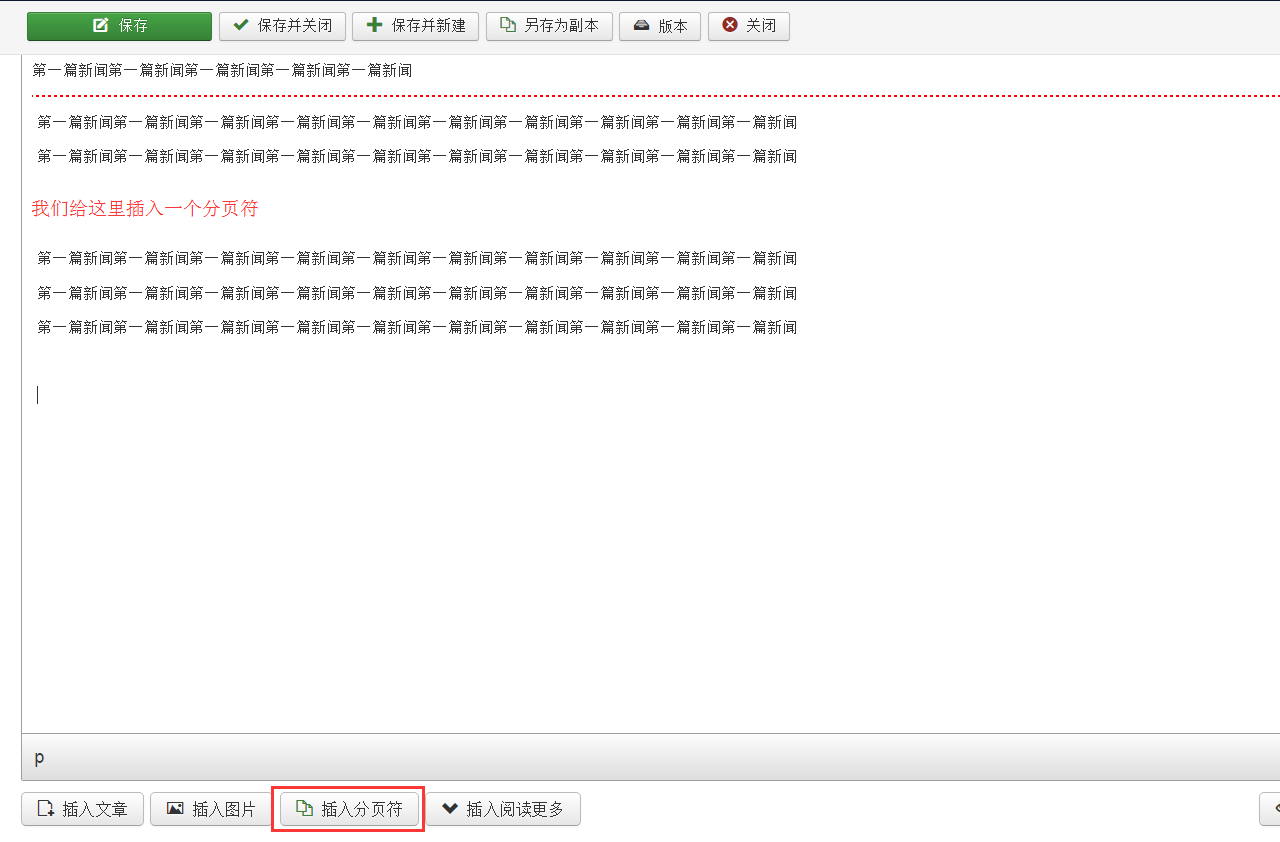
Task: Open the 插入阅读更多 insert tool
Action: [505, 809]
